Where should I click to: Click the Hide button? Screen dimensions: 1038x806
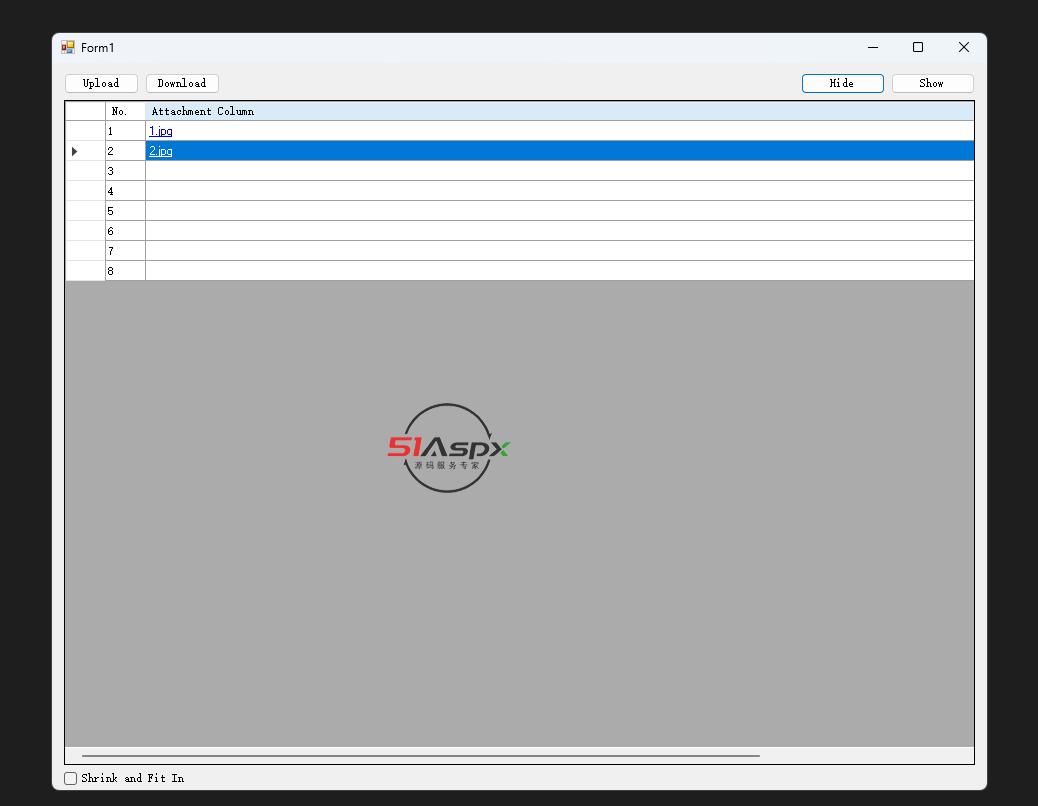tap(842, 83)
